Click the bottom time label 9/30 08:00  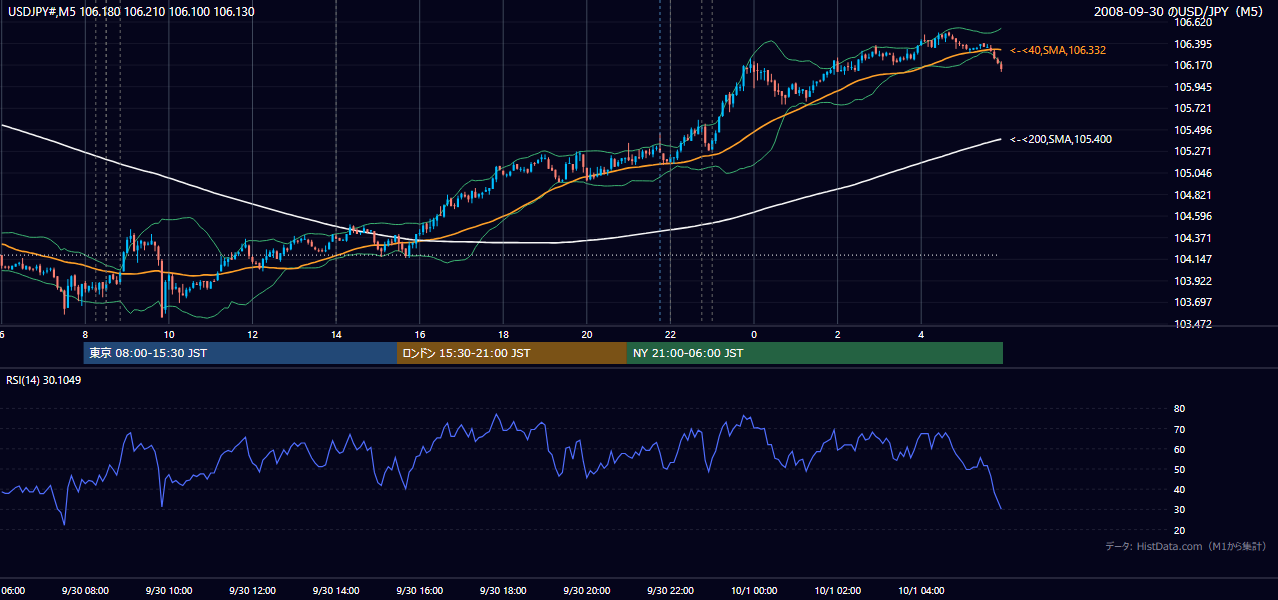click(x=85, y=591)
